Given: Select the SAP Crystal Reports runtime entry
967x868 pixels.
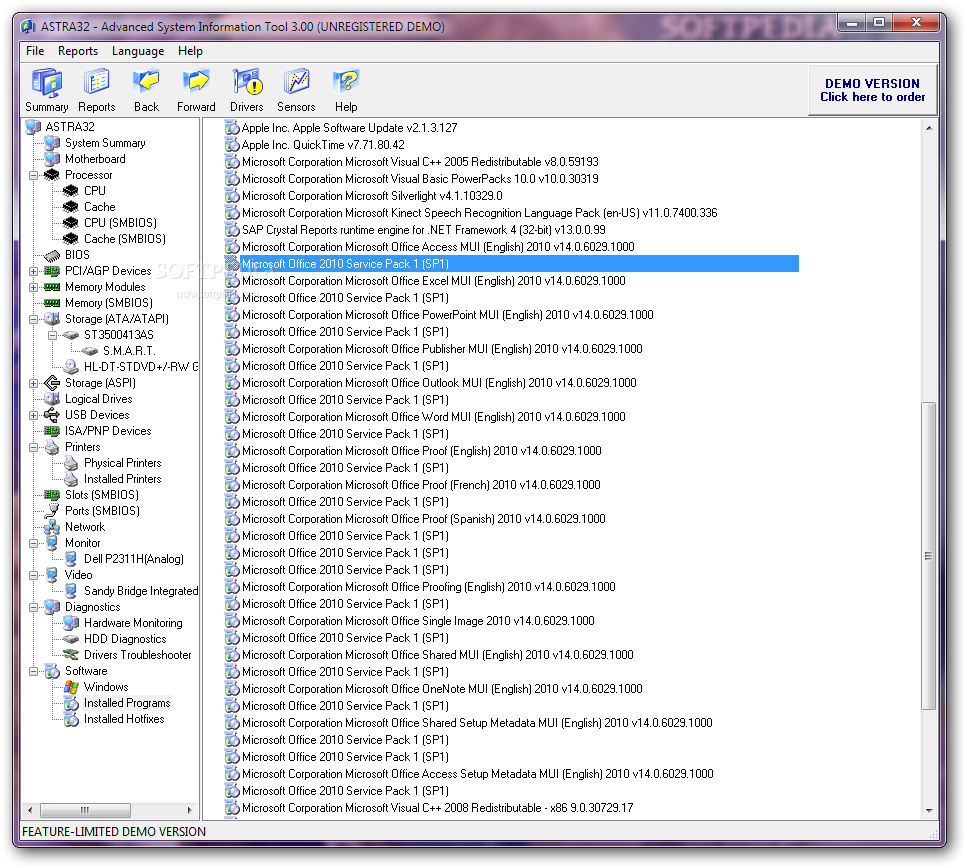Looking at the screenshot, I should 424,230.
